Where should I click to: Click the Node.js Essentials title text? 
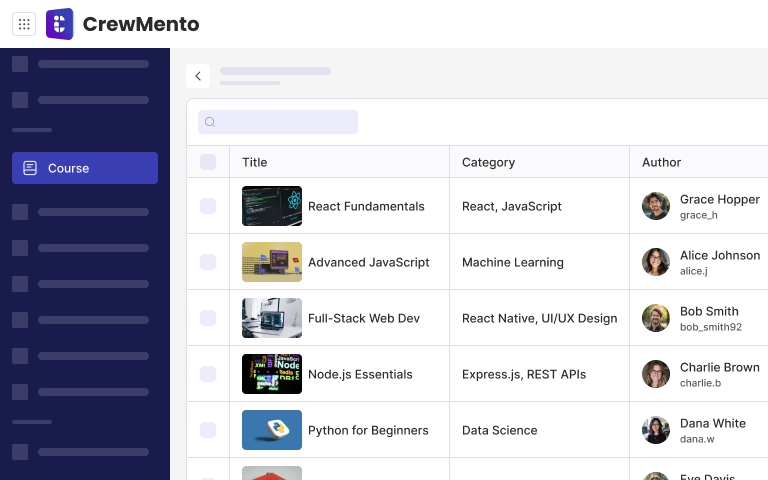coord(360,374)
